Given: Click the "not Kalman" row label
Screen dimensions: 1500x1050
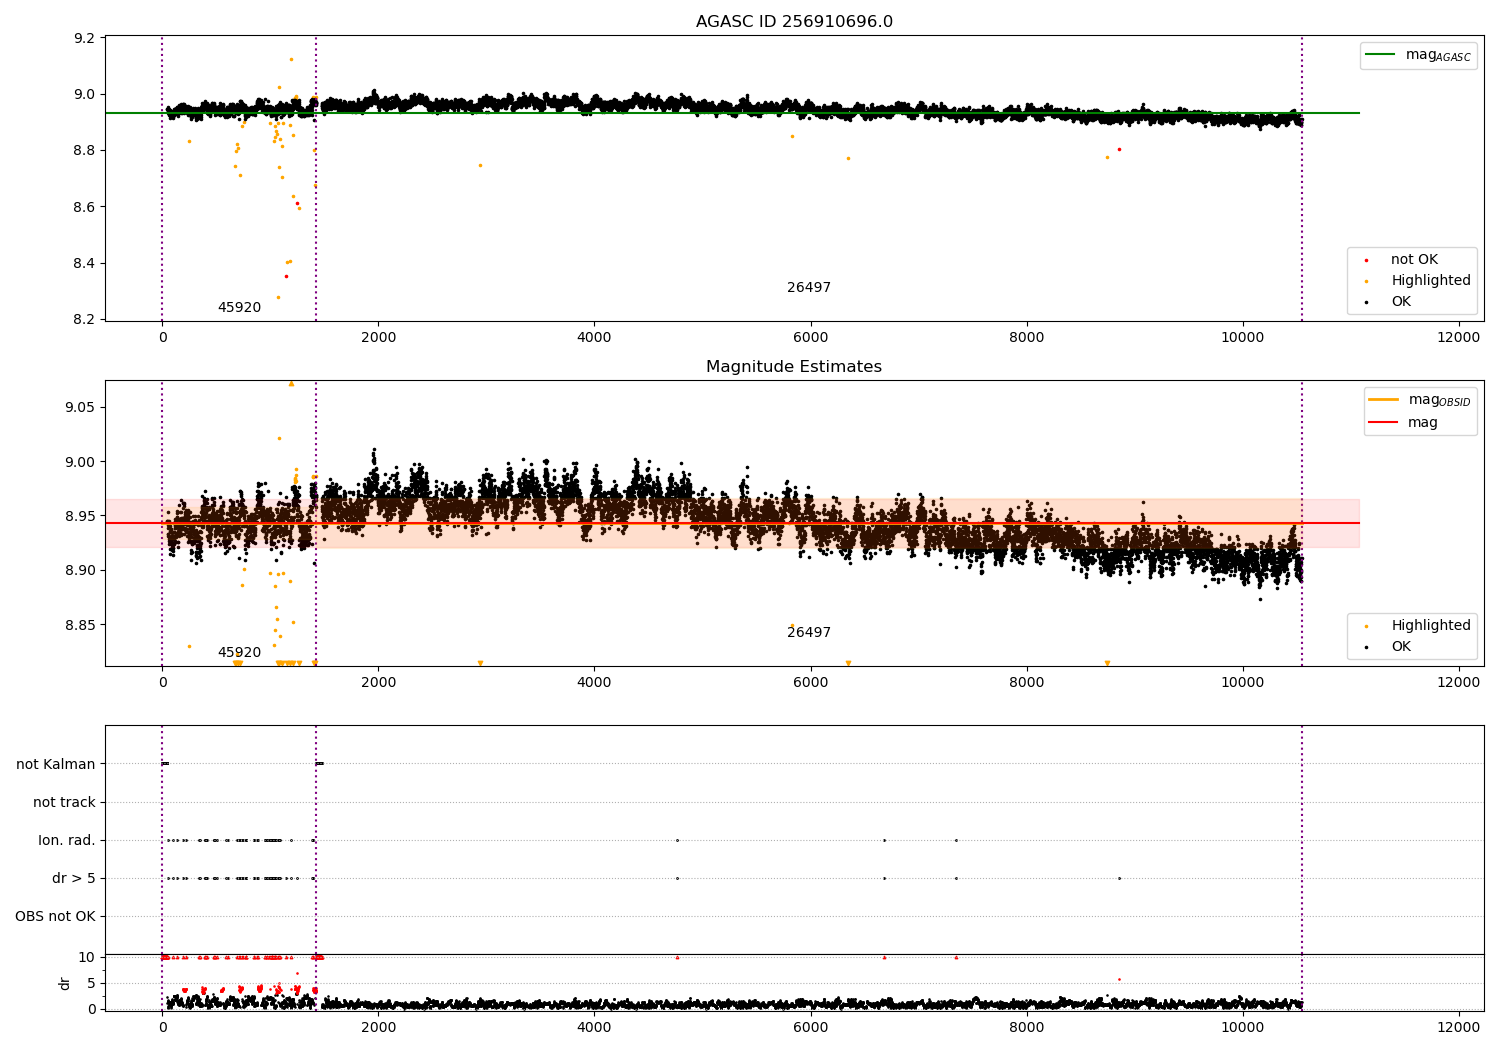Looking at the screenshot, I should [x=56, y=764].
